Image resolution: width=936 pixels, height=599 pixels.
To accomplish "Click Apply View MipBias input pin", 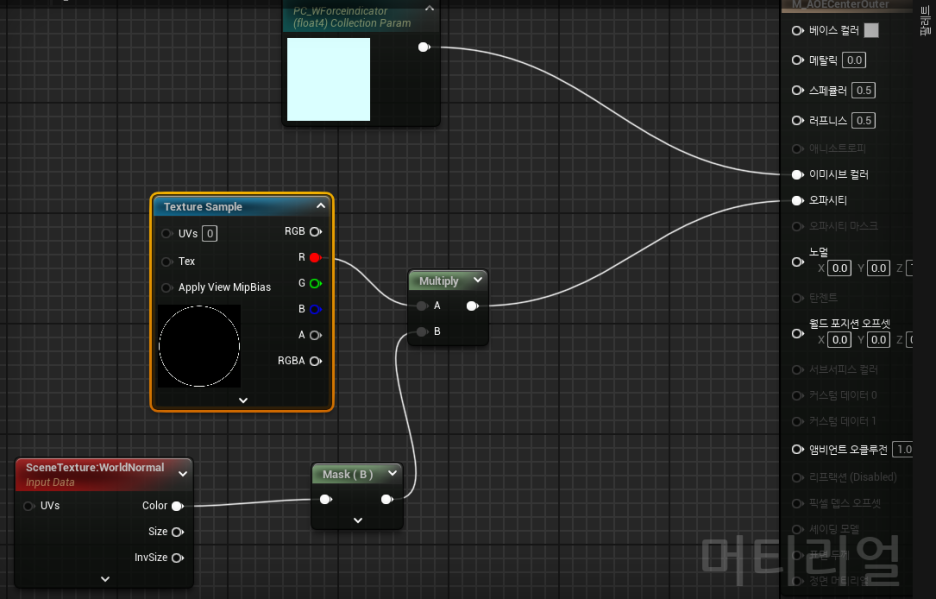I will click(x=167, y=287).
